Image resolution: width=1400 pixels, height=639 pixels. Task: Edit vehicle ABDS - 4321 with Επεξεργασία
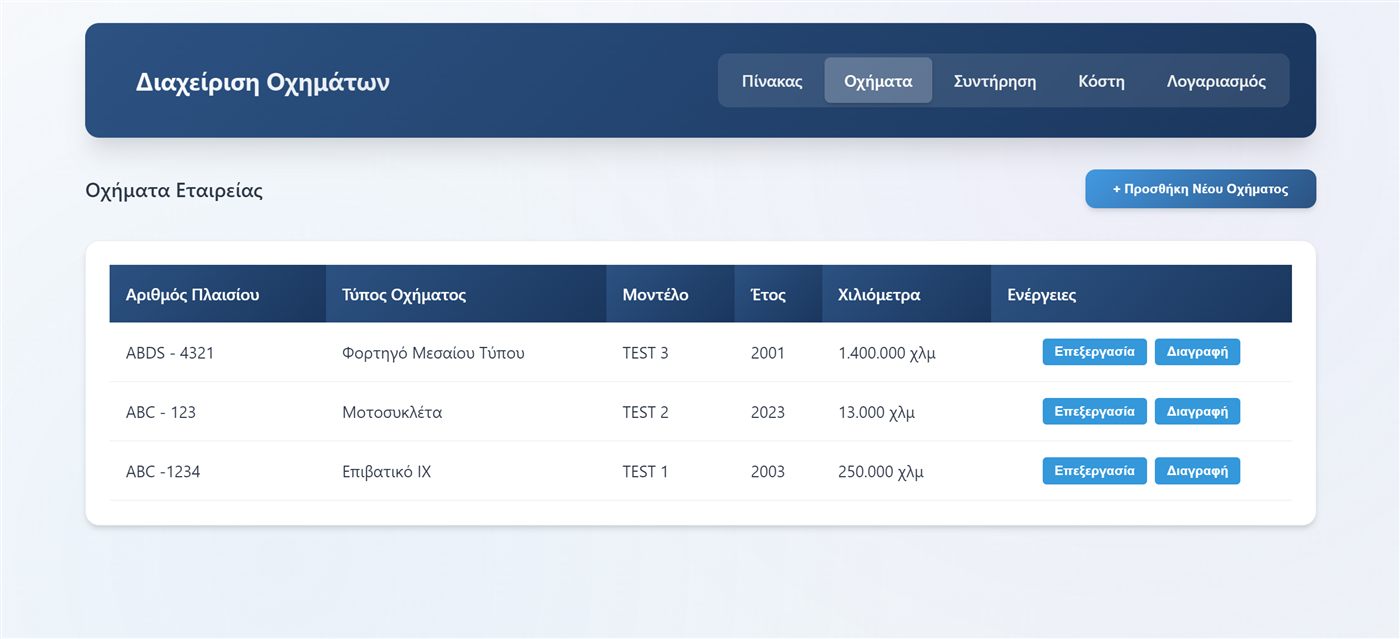point(1094,352)
